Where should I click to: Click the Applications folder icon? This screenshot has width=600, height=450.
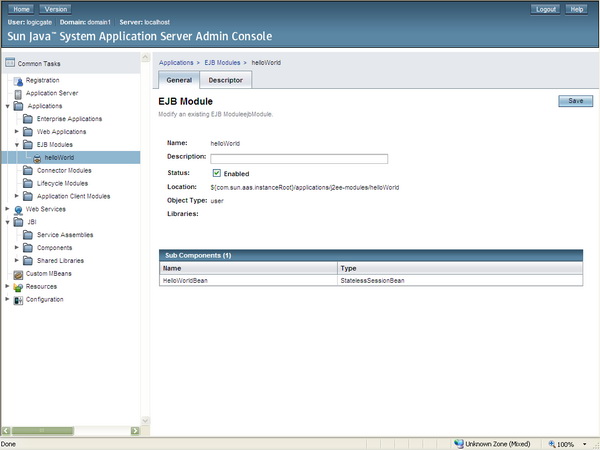coord(18,106)
